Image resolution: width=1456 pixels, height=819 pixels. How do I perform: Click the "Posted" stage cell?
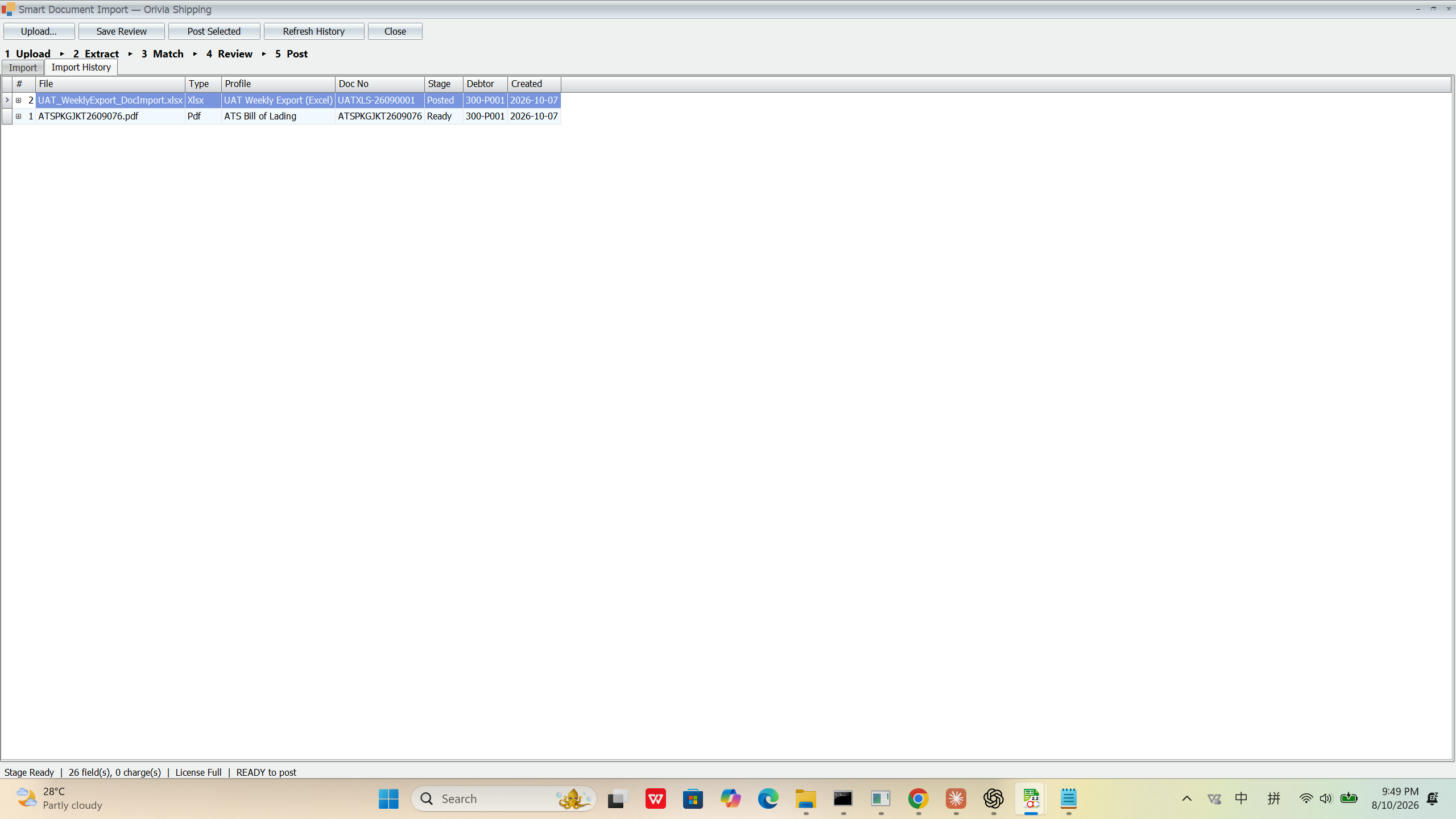[x=444, y=101]
